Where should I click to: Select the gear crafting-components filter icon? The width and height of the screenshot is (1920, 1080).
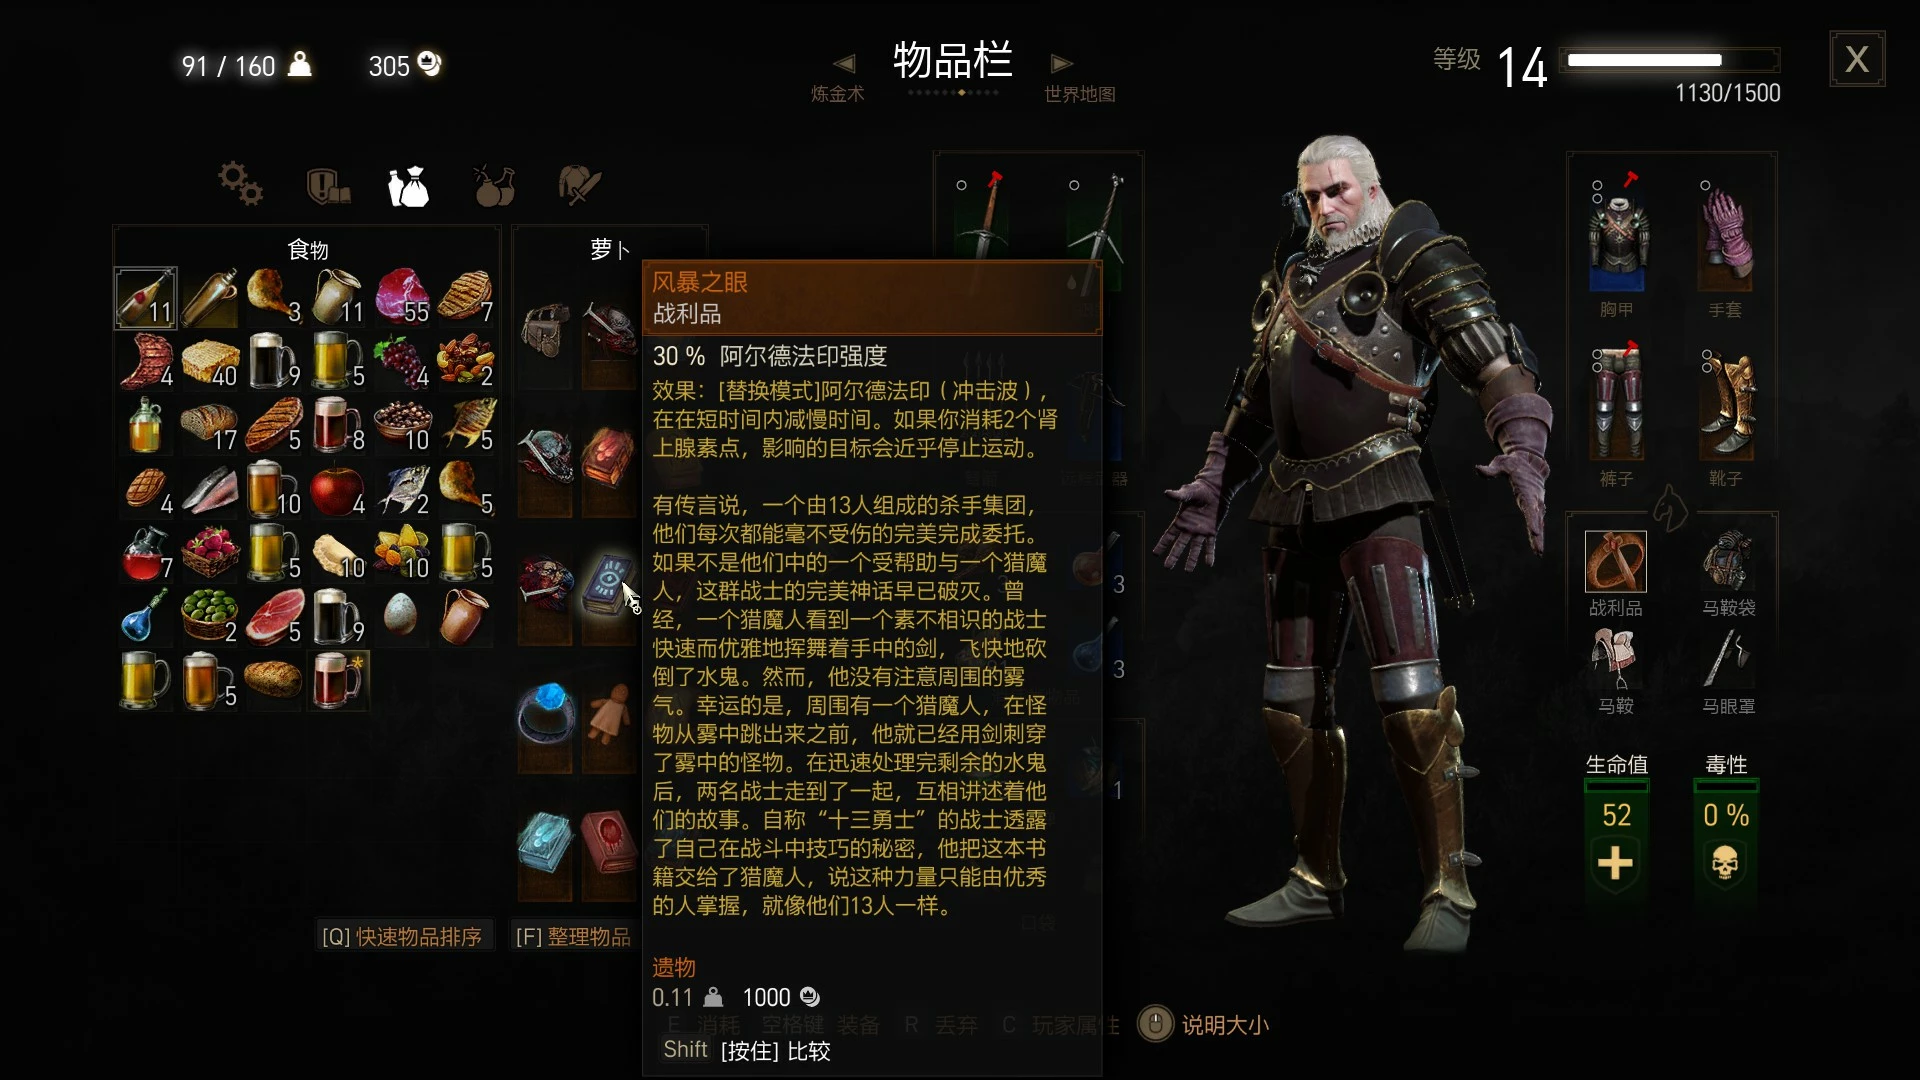[241, 184]
